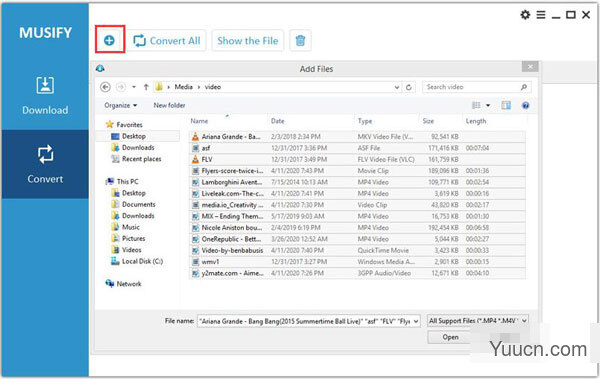Click the File name combo box
The width and height of the screenshot is (600, 379).
pos(308,321)
